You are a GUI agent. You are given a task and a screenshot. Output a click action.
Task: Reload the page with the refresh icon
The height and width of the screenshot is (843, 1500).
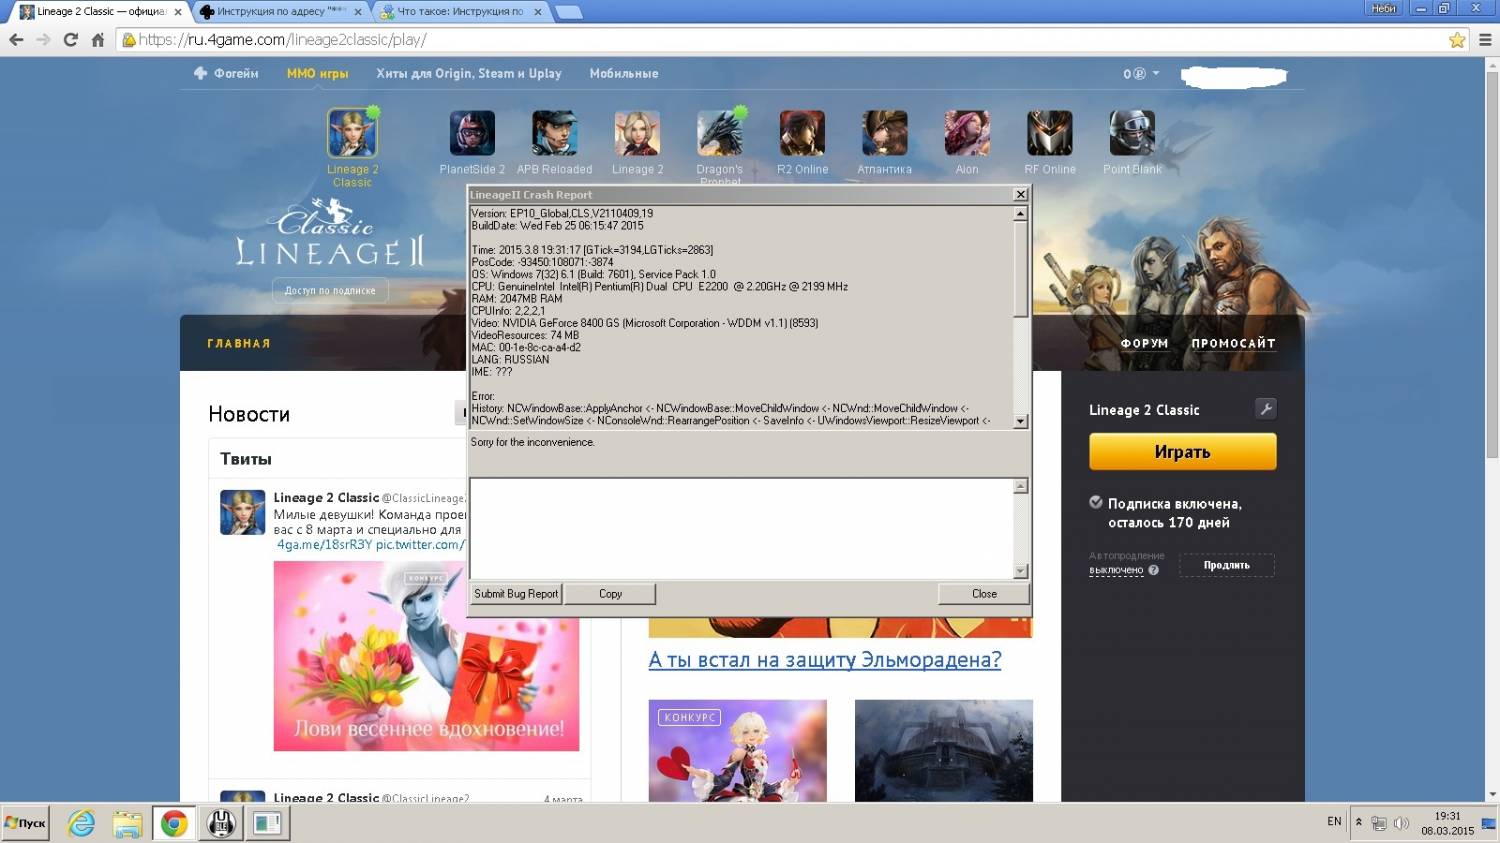click(x=70, y=40)
